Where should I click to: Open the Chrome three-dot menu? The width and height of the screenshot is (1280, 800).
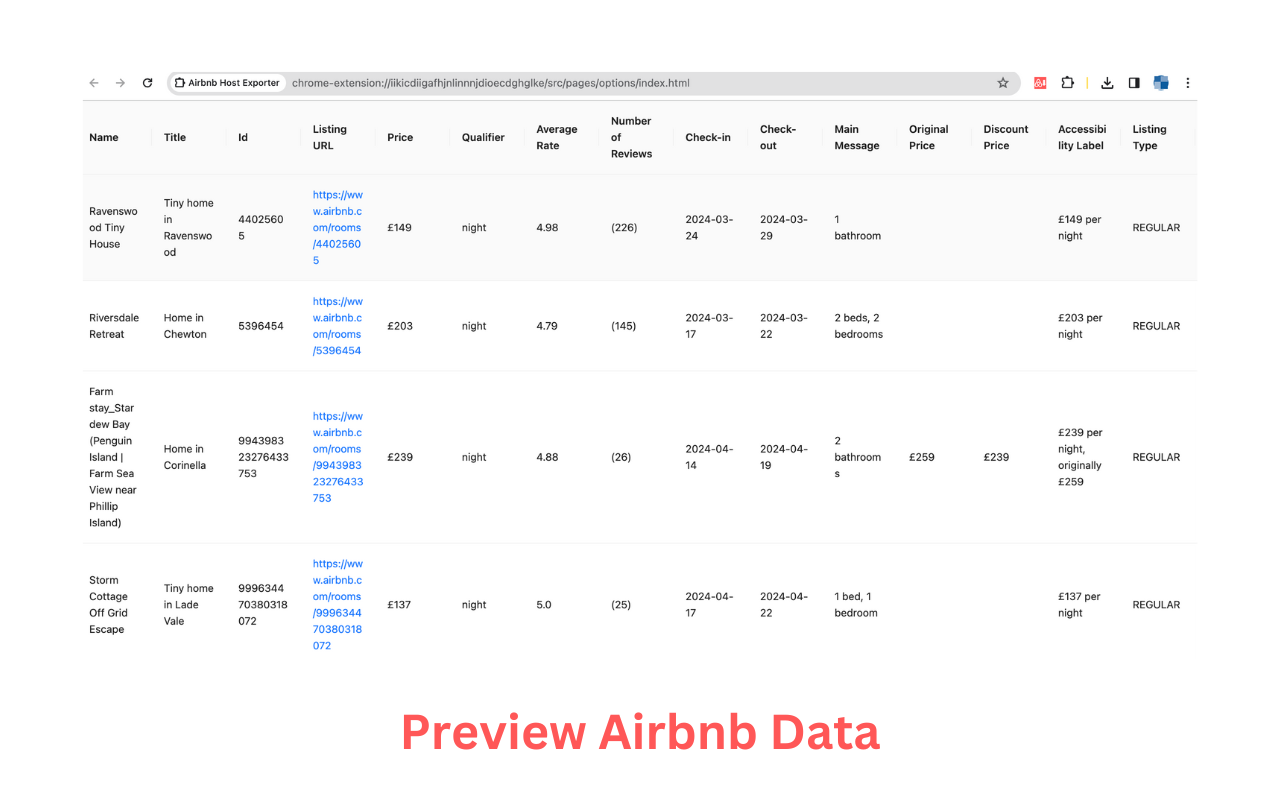(1188, 83)
